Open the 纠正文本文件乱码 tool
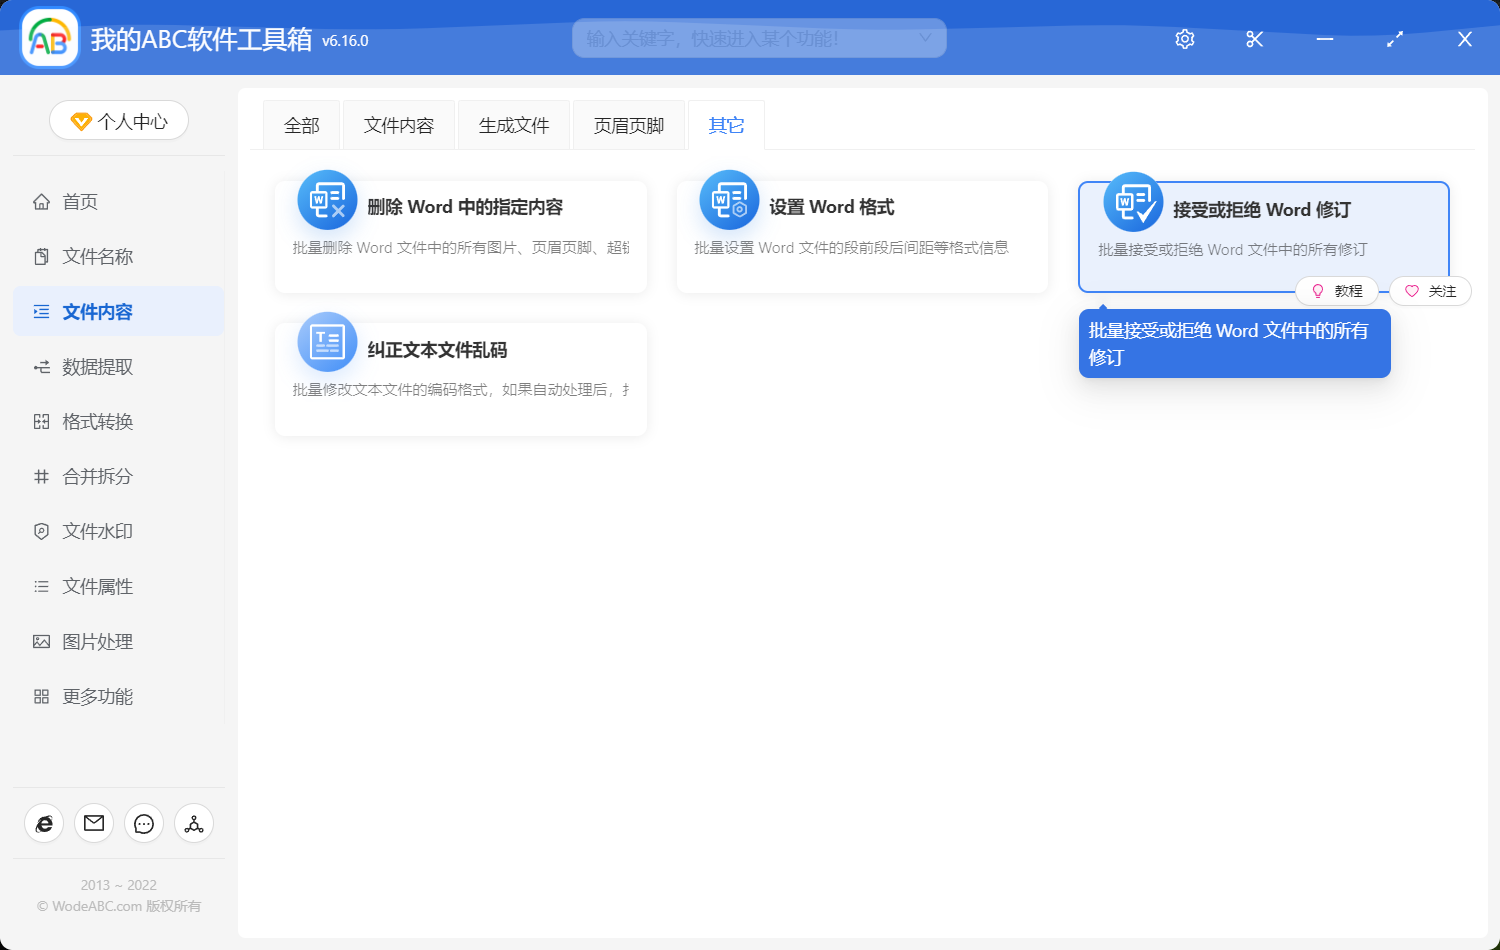This screenshot has width=1500, height=950. (x=460, y=350)
